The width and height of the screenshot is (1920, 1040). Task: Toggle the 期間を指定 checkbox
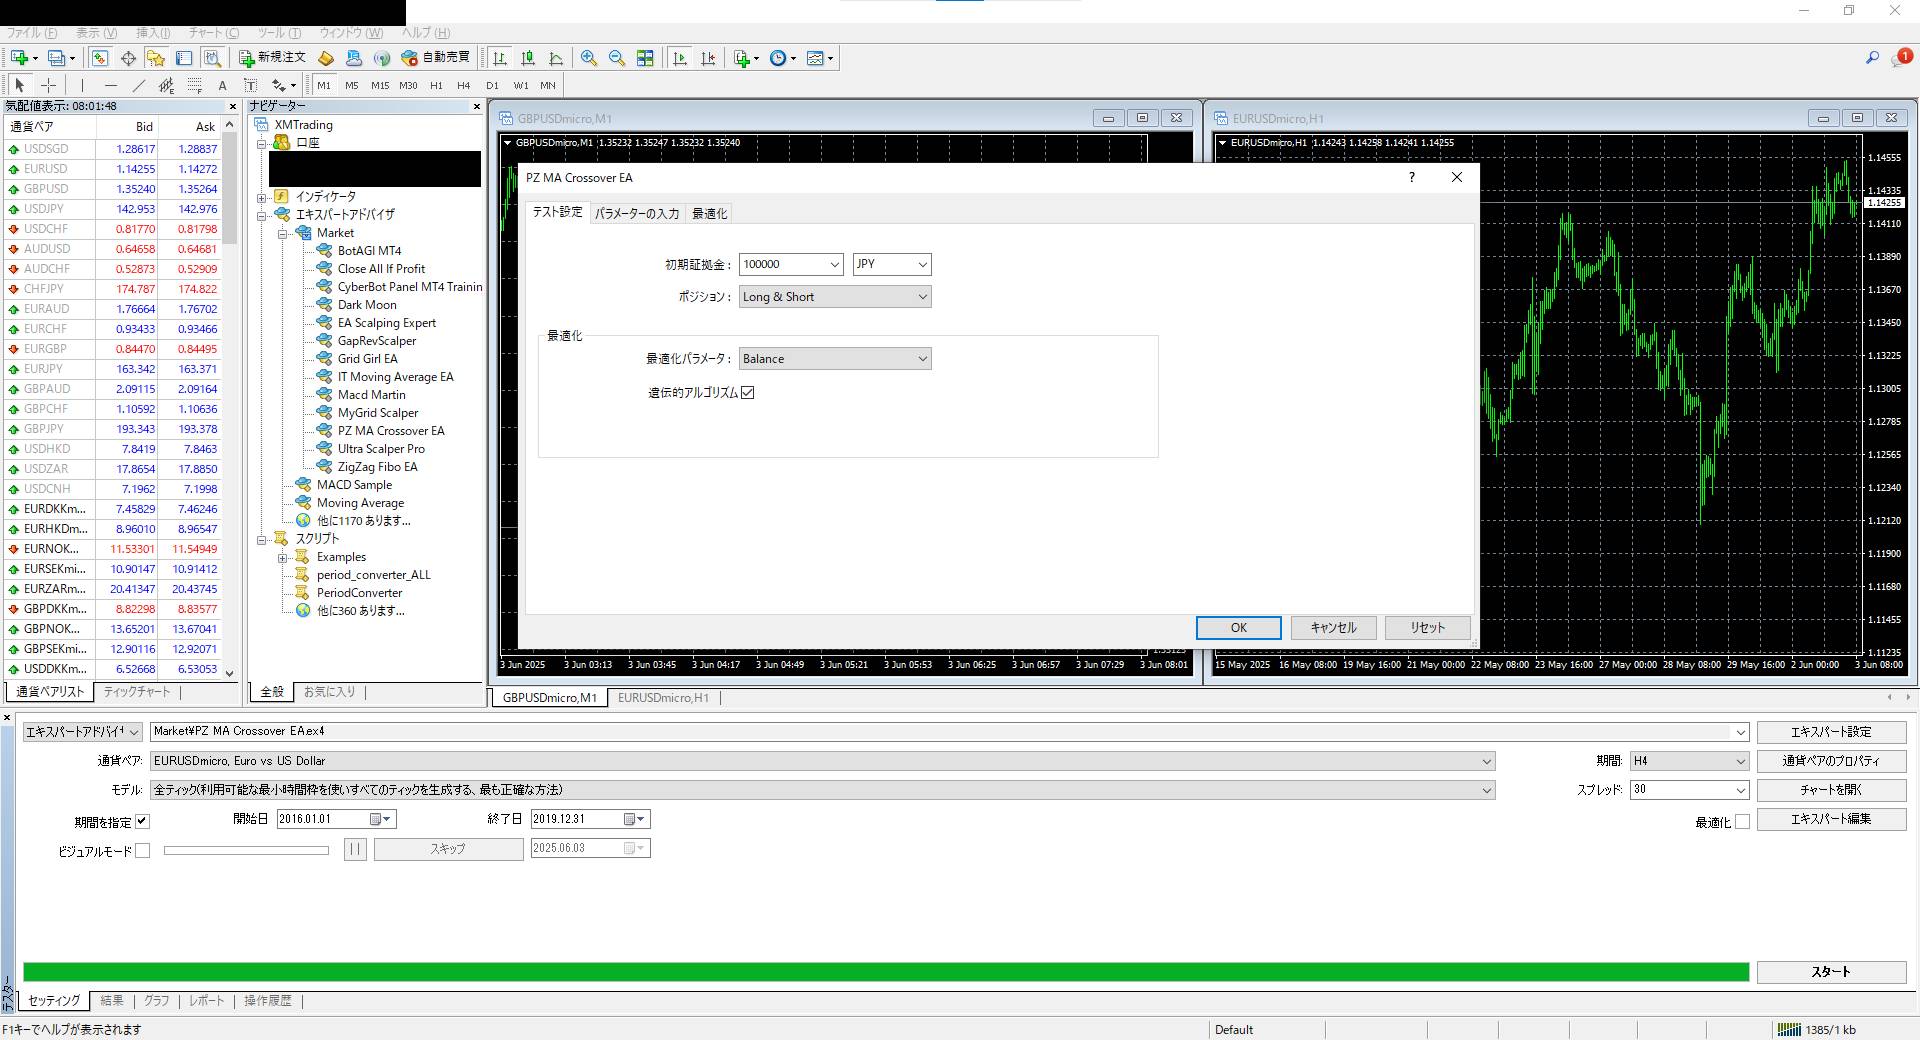coord(142,822)
